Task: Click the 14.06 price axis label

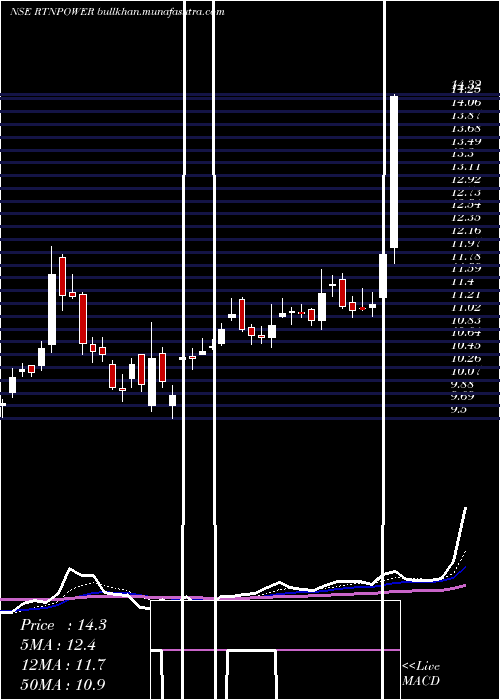Action: [466, 103]
